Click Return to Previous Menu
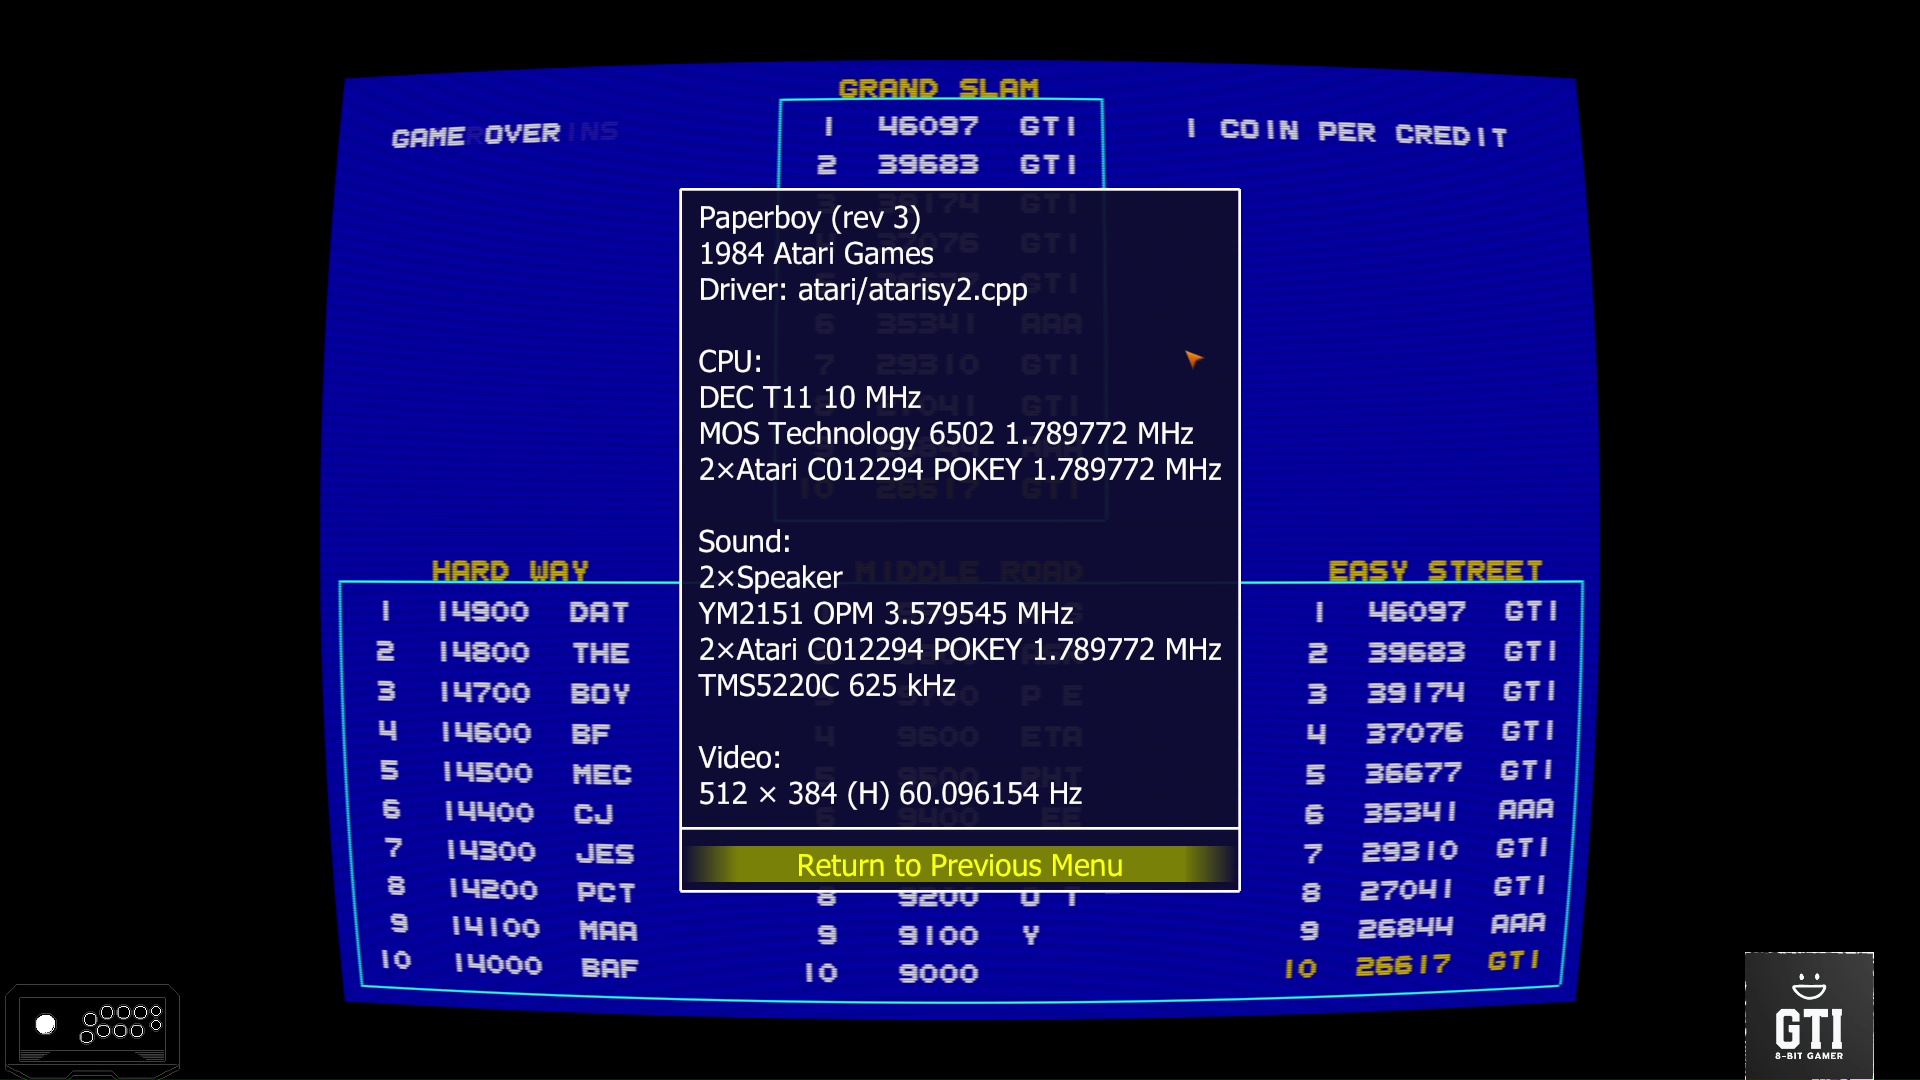Screen dimensions: 1920x1080 (959, 865)
